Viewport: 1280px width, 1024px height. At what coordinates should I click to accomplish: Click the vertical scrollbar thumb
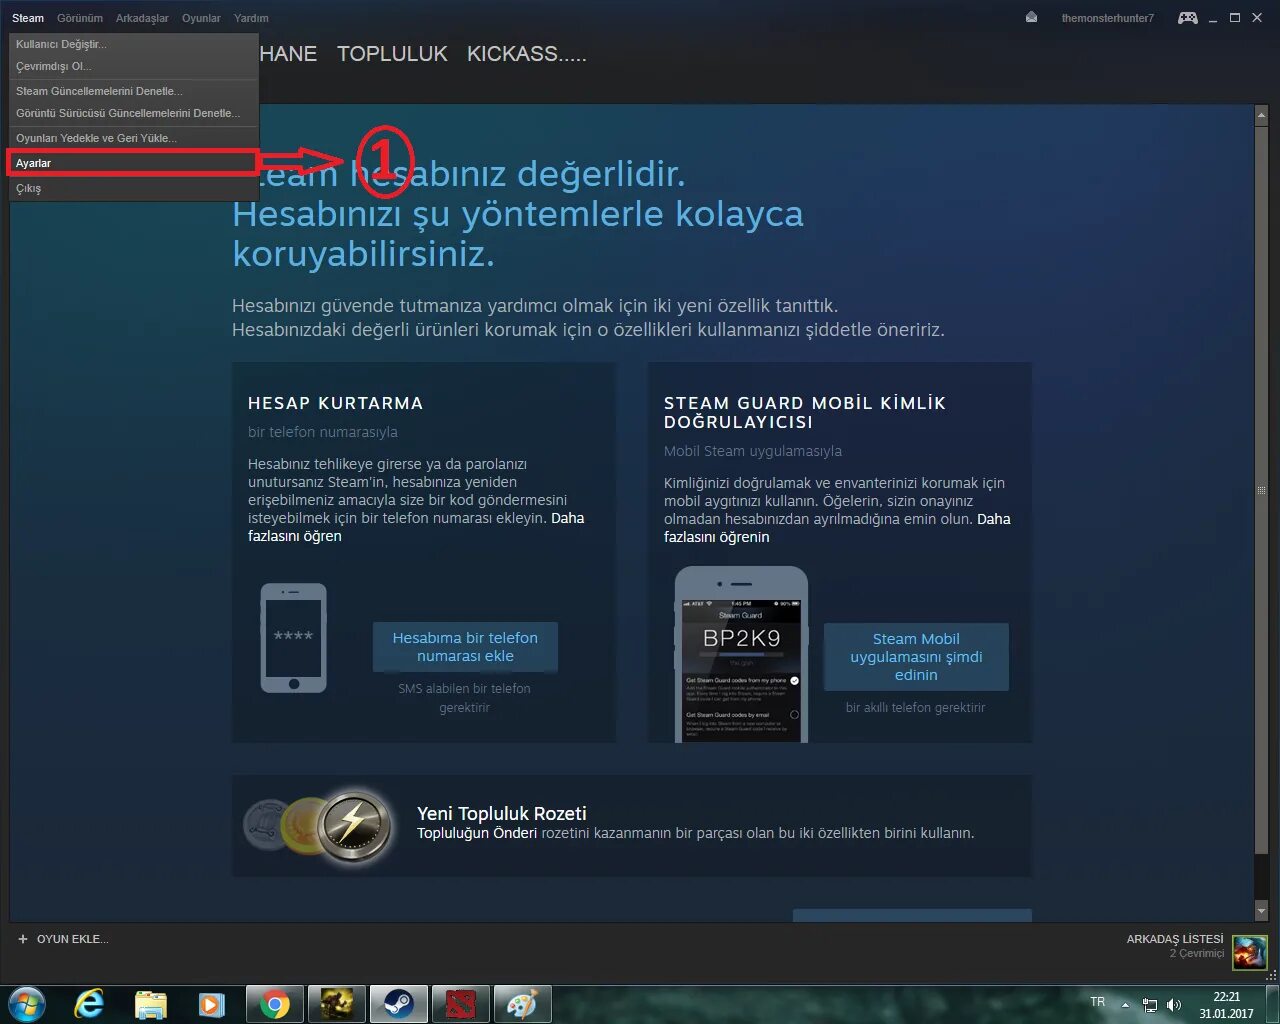point(1261,490)
